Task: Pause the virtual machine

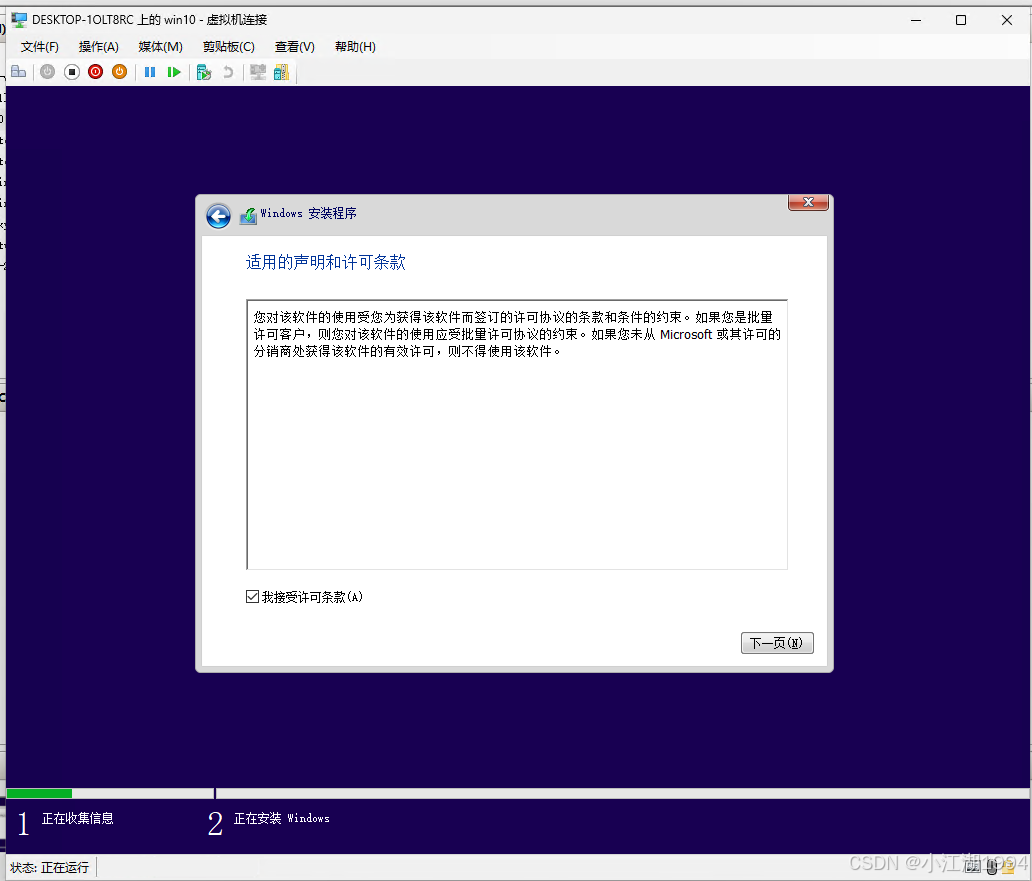Action: coord(150,72)
